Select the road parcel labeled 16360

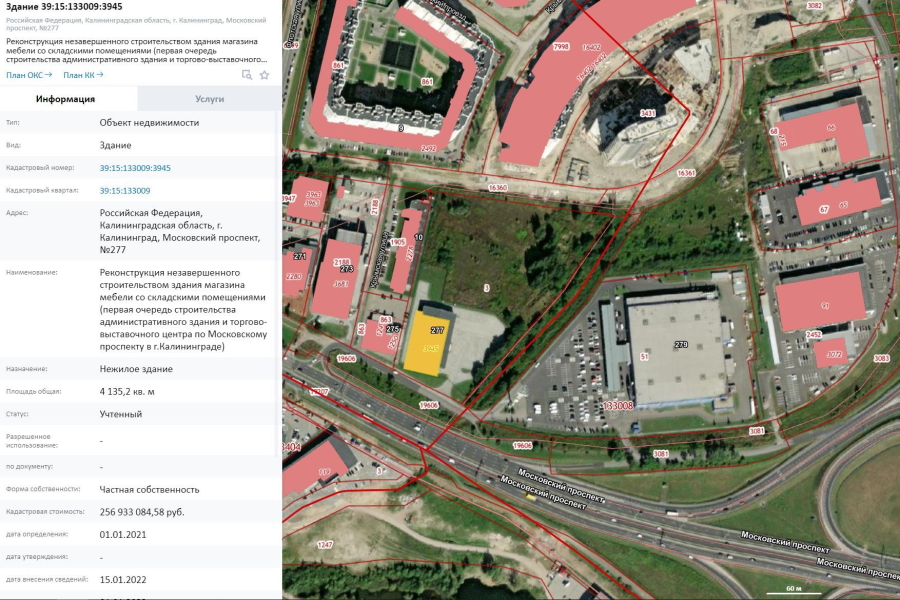click(498, 188)
